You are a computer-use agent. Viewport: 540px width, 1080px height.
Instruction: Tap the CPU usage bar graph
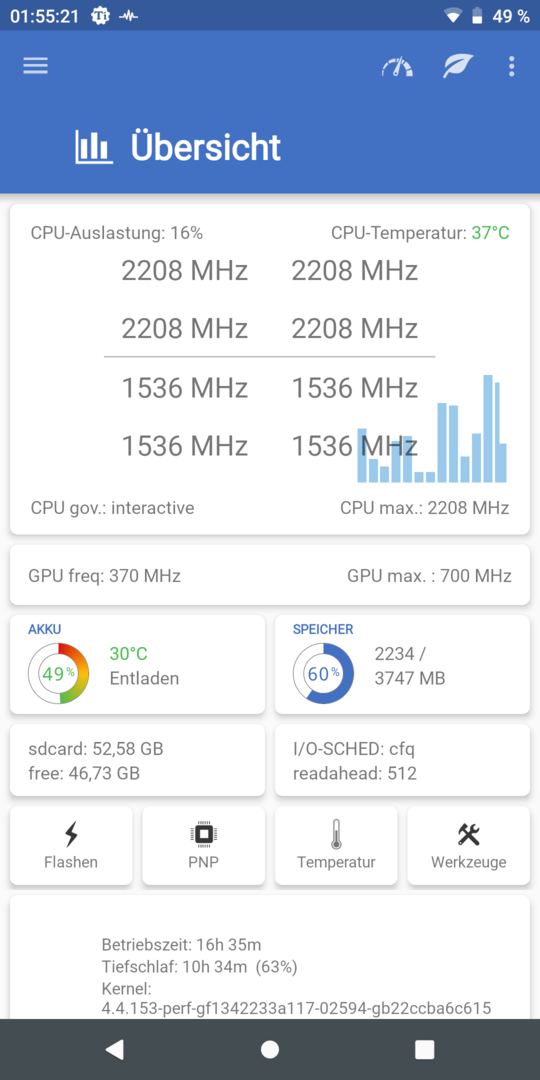click(x=432, y=428)
